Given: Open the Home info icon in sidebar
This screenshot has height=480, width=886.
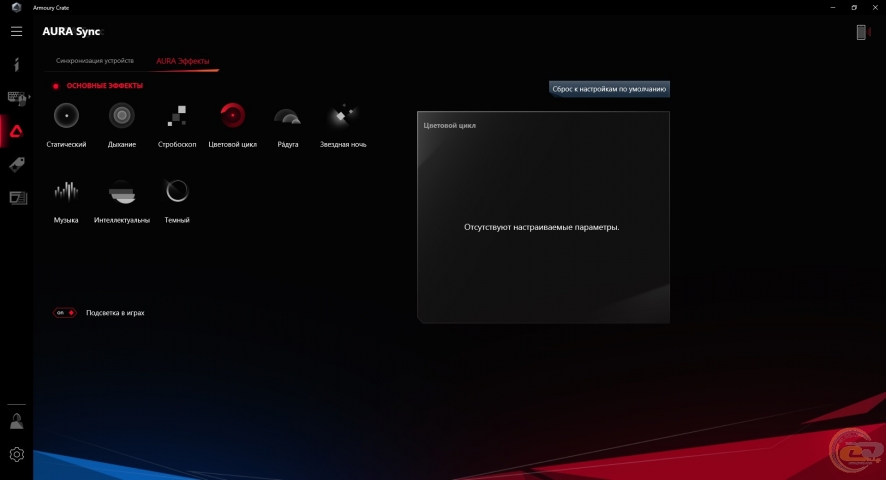Looking at the screenshot, I should [16, 64].
